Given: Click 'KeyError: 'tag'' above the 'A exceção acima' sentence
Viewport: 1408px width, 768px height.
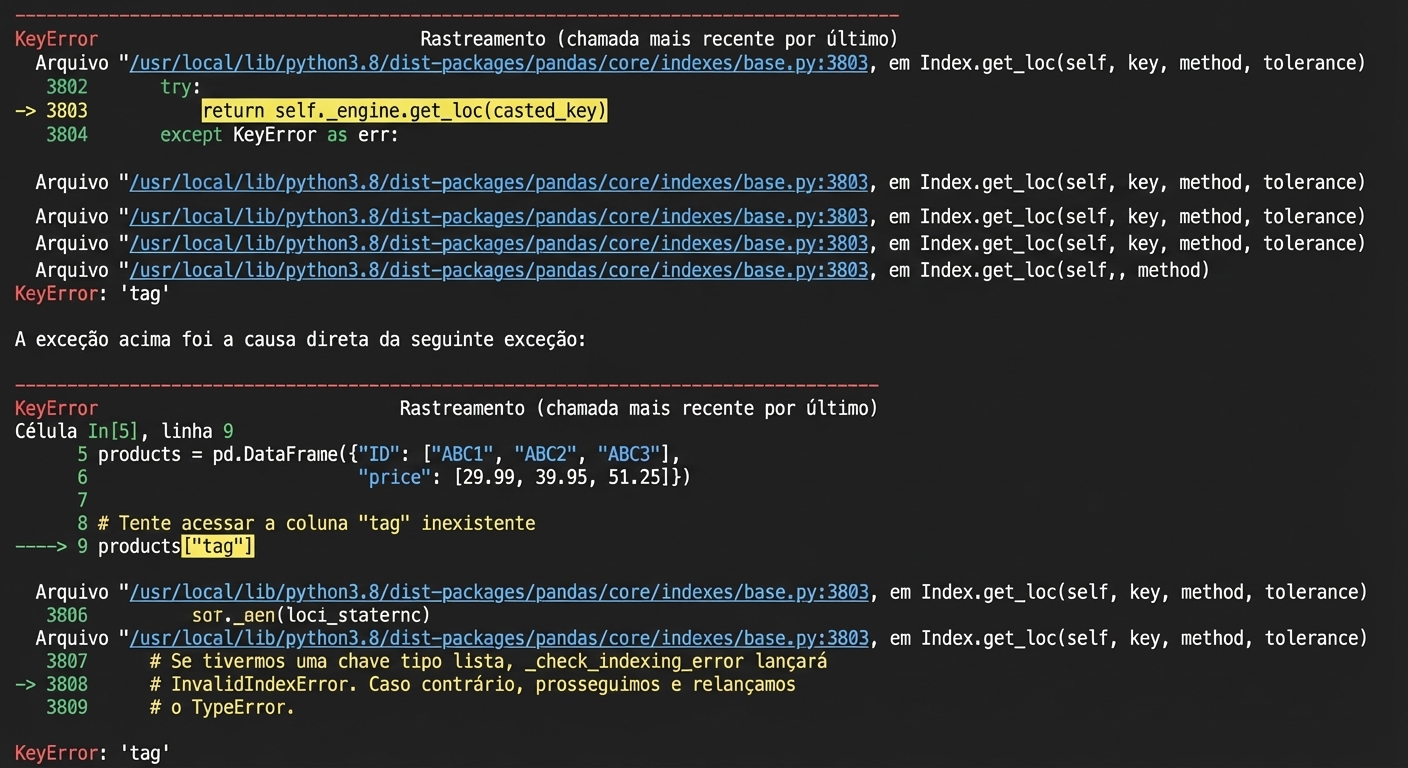Looking at the screenshot, I should (92, 294).
